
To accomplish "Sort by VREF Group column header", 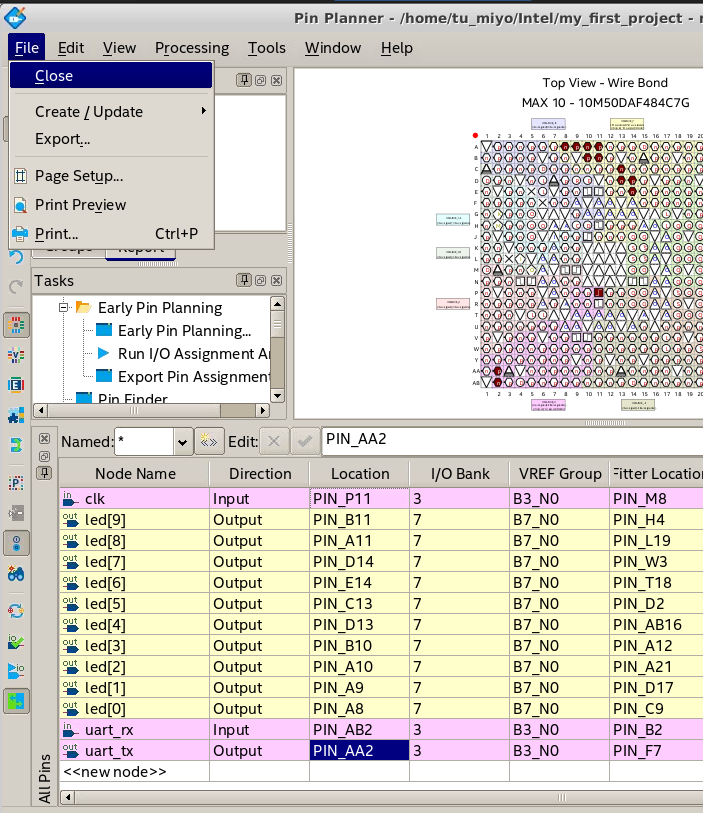I will 560,473.
